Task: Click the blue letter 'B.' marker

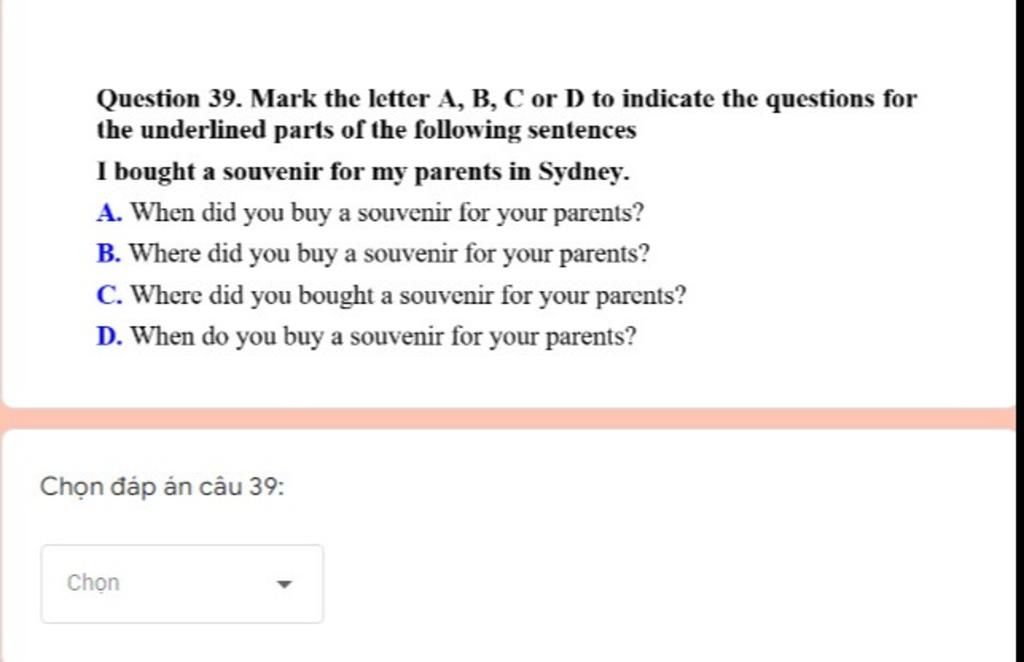Action: coord(108,254)
